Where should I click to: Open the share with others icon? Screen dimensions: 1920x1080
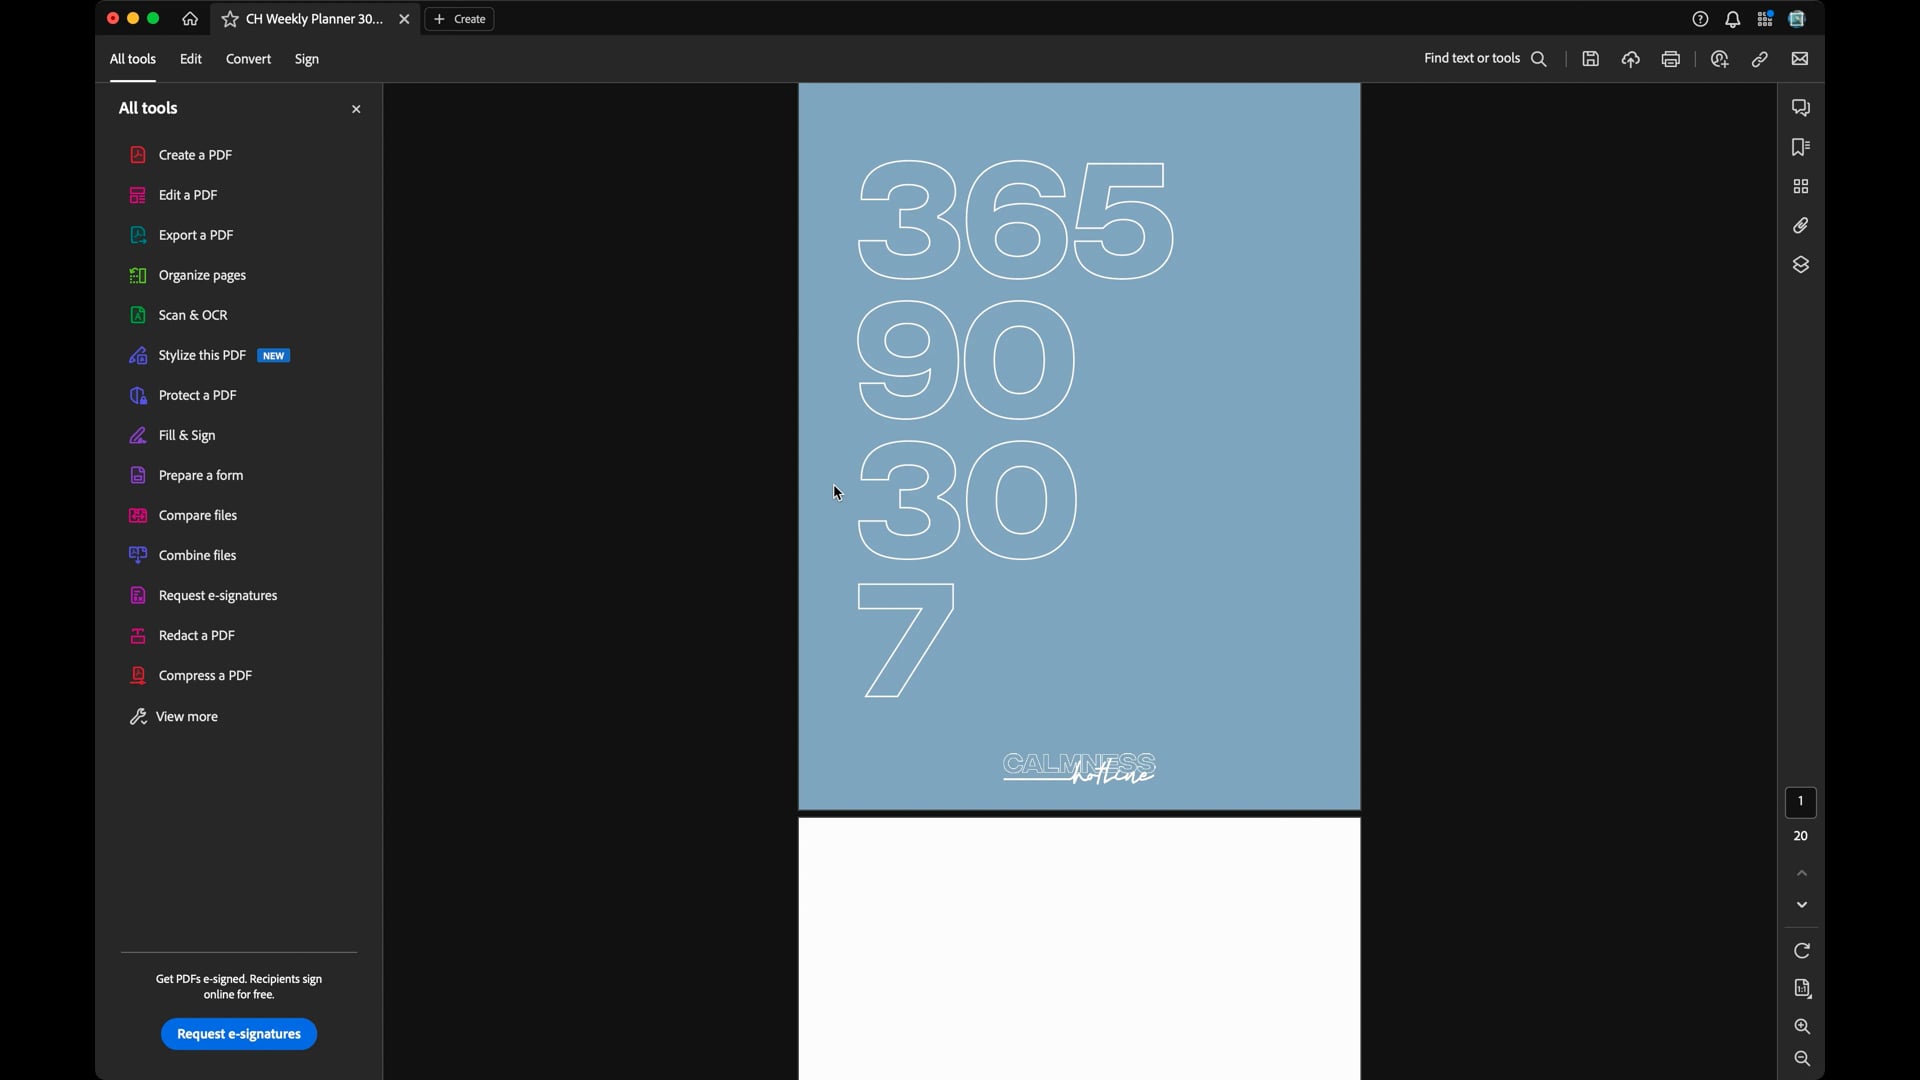(1720, 59)
